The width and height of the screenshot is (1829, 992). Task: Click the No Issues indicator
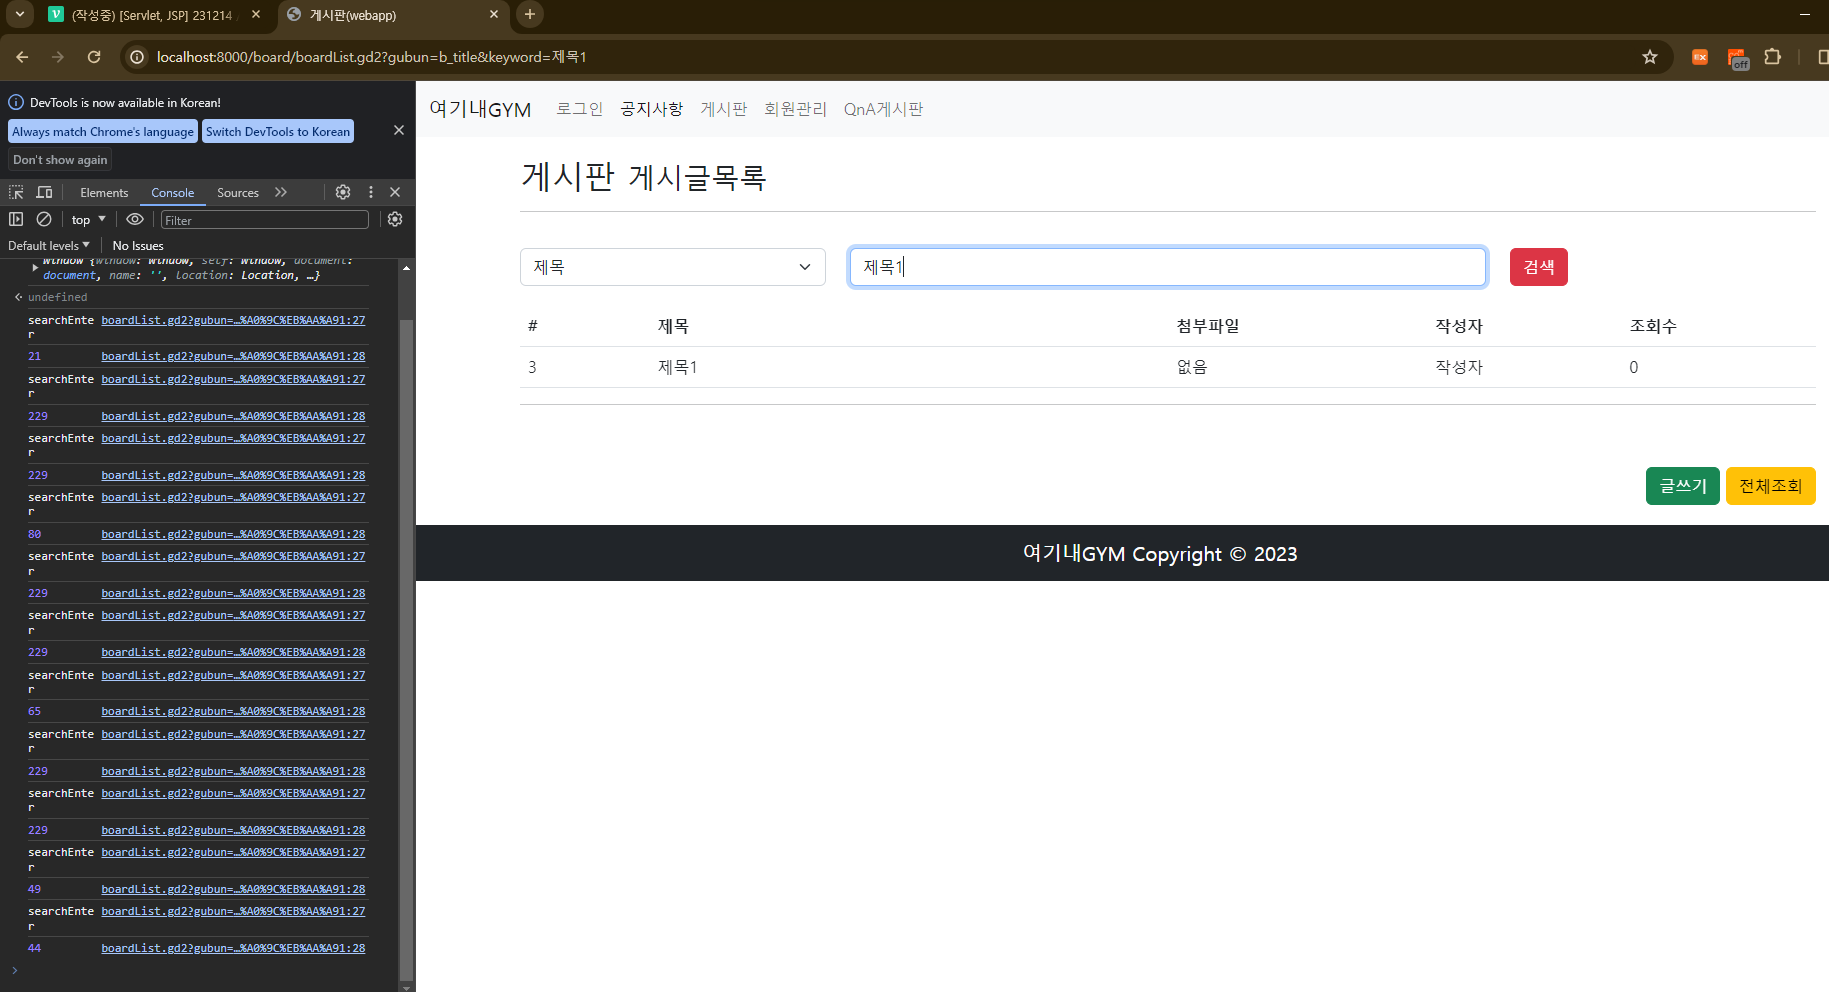click(x=138, y=246)
